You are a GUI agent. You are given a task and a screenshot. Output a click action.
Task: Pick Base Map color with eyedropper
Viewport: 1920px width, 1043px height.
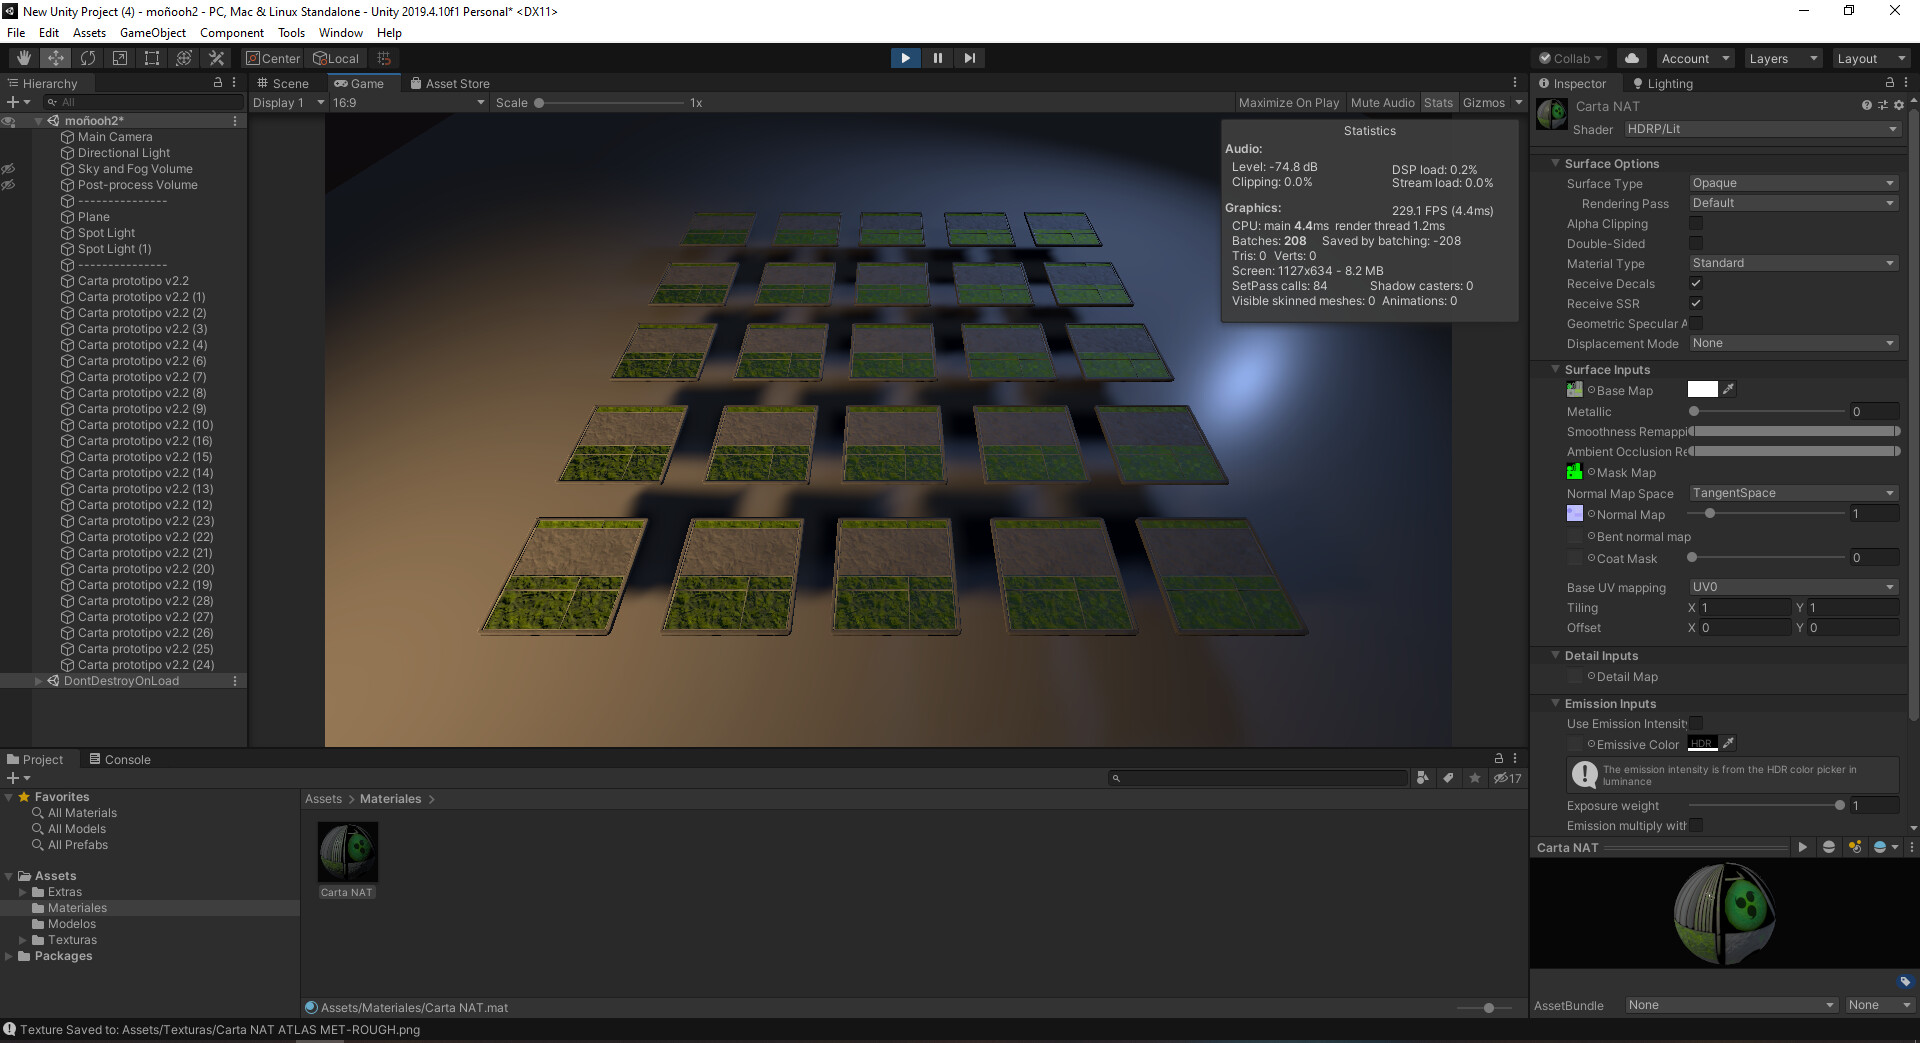pos(1729,389)
